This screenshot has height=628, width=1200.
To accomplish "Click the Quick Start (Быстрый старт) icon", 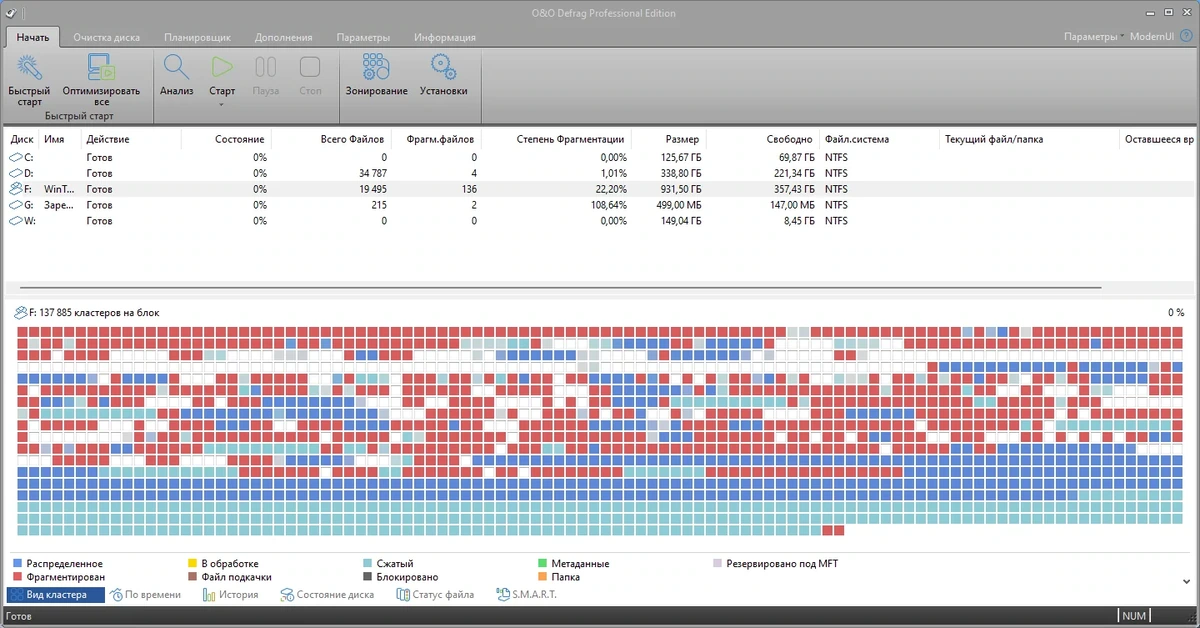I will coord(30,68).
